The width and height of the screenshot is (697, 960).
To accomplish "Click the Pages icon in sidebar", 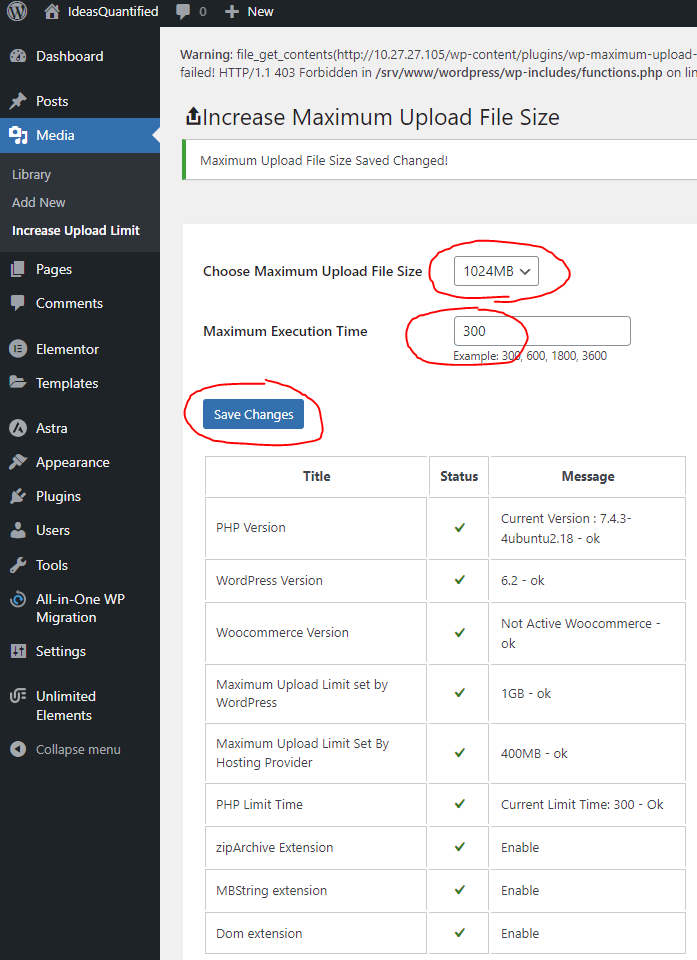I will [18, 269].
